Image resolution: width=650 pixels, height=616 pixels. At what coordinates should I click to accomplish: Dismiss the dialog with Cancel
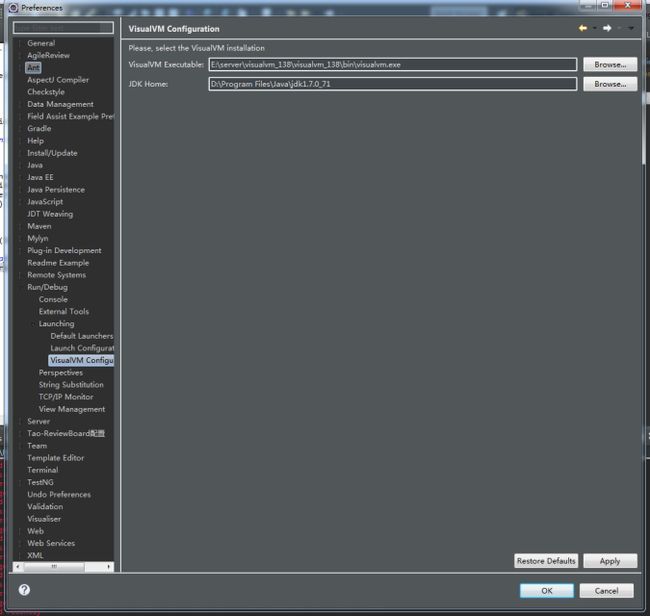click(x=606, y=590)
